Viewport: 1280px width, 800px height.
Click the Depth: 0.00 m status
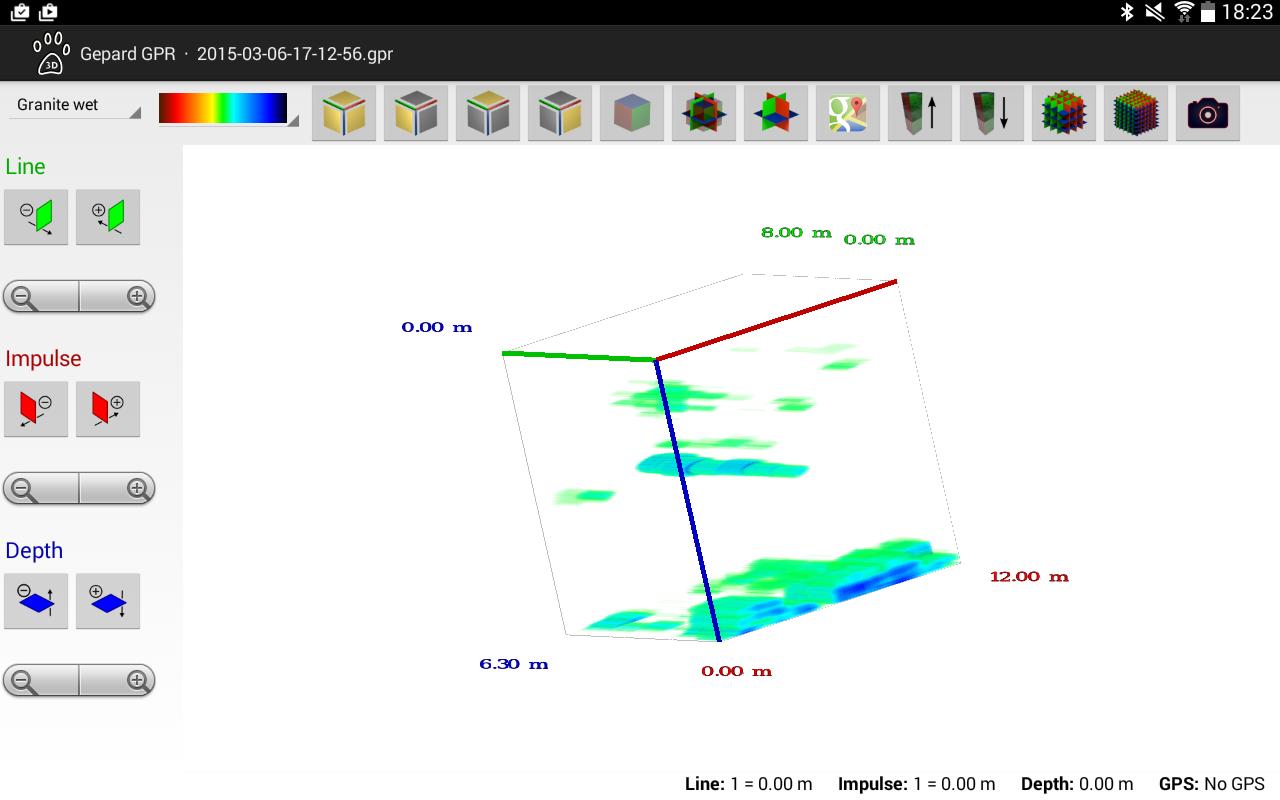[x=1077, y=784]
